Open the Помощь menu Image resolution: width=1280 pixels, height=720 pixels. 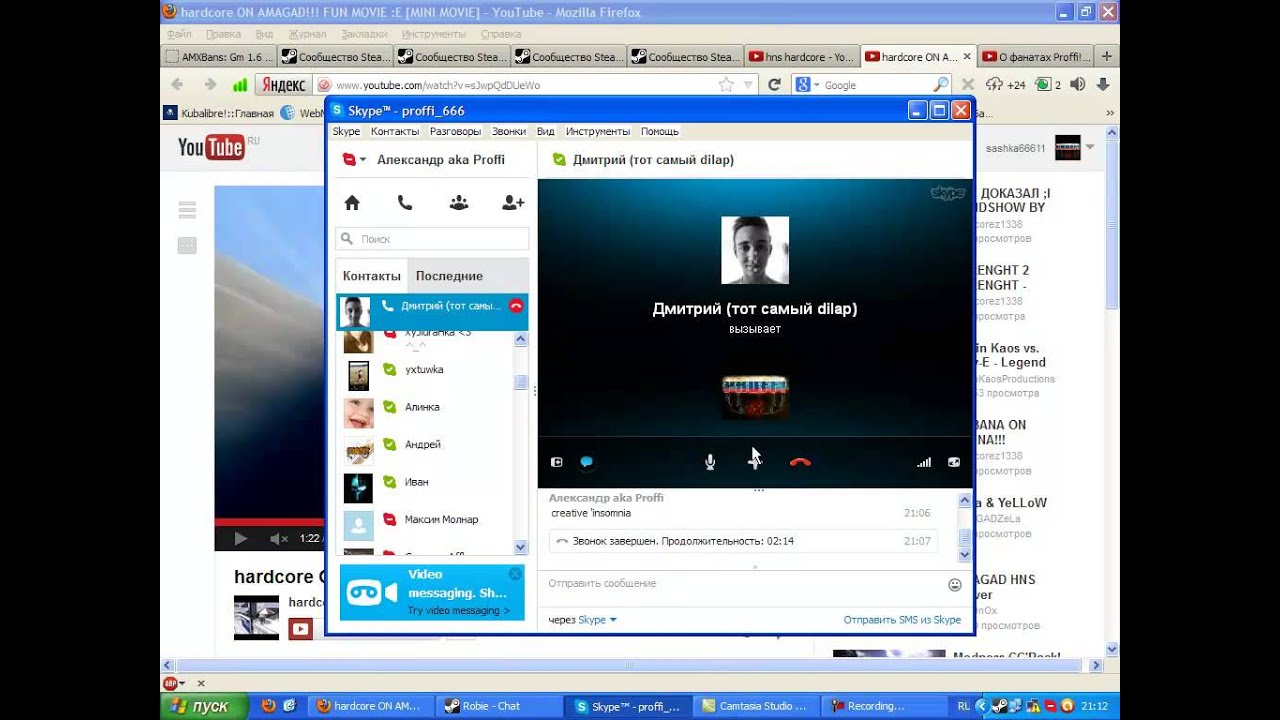point(660,131)
